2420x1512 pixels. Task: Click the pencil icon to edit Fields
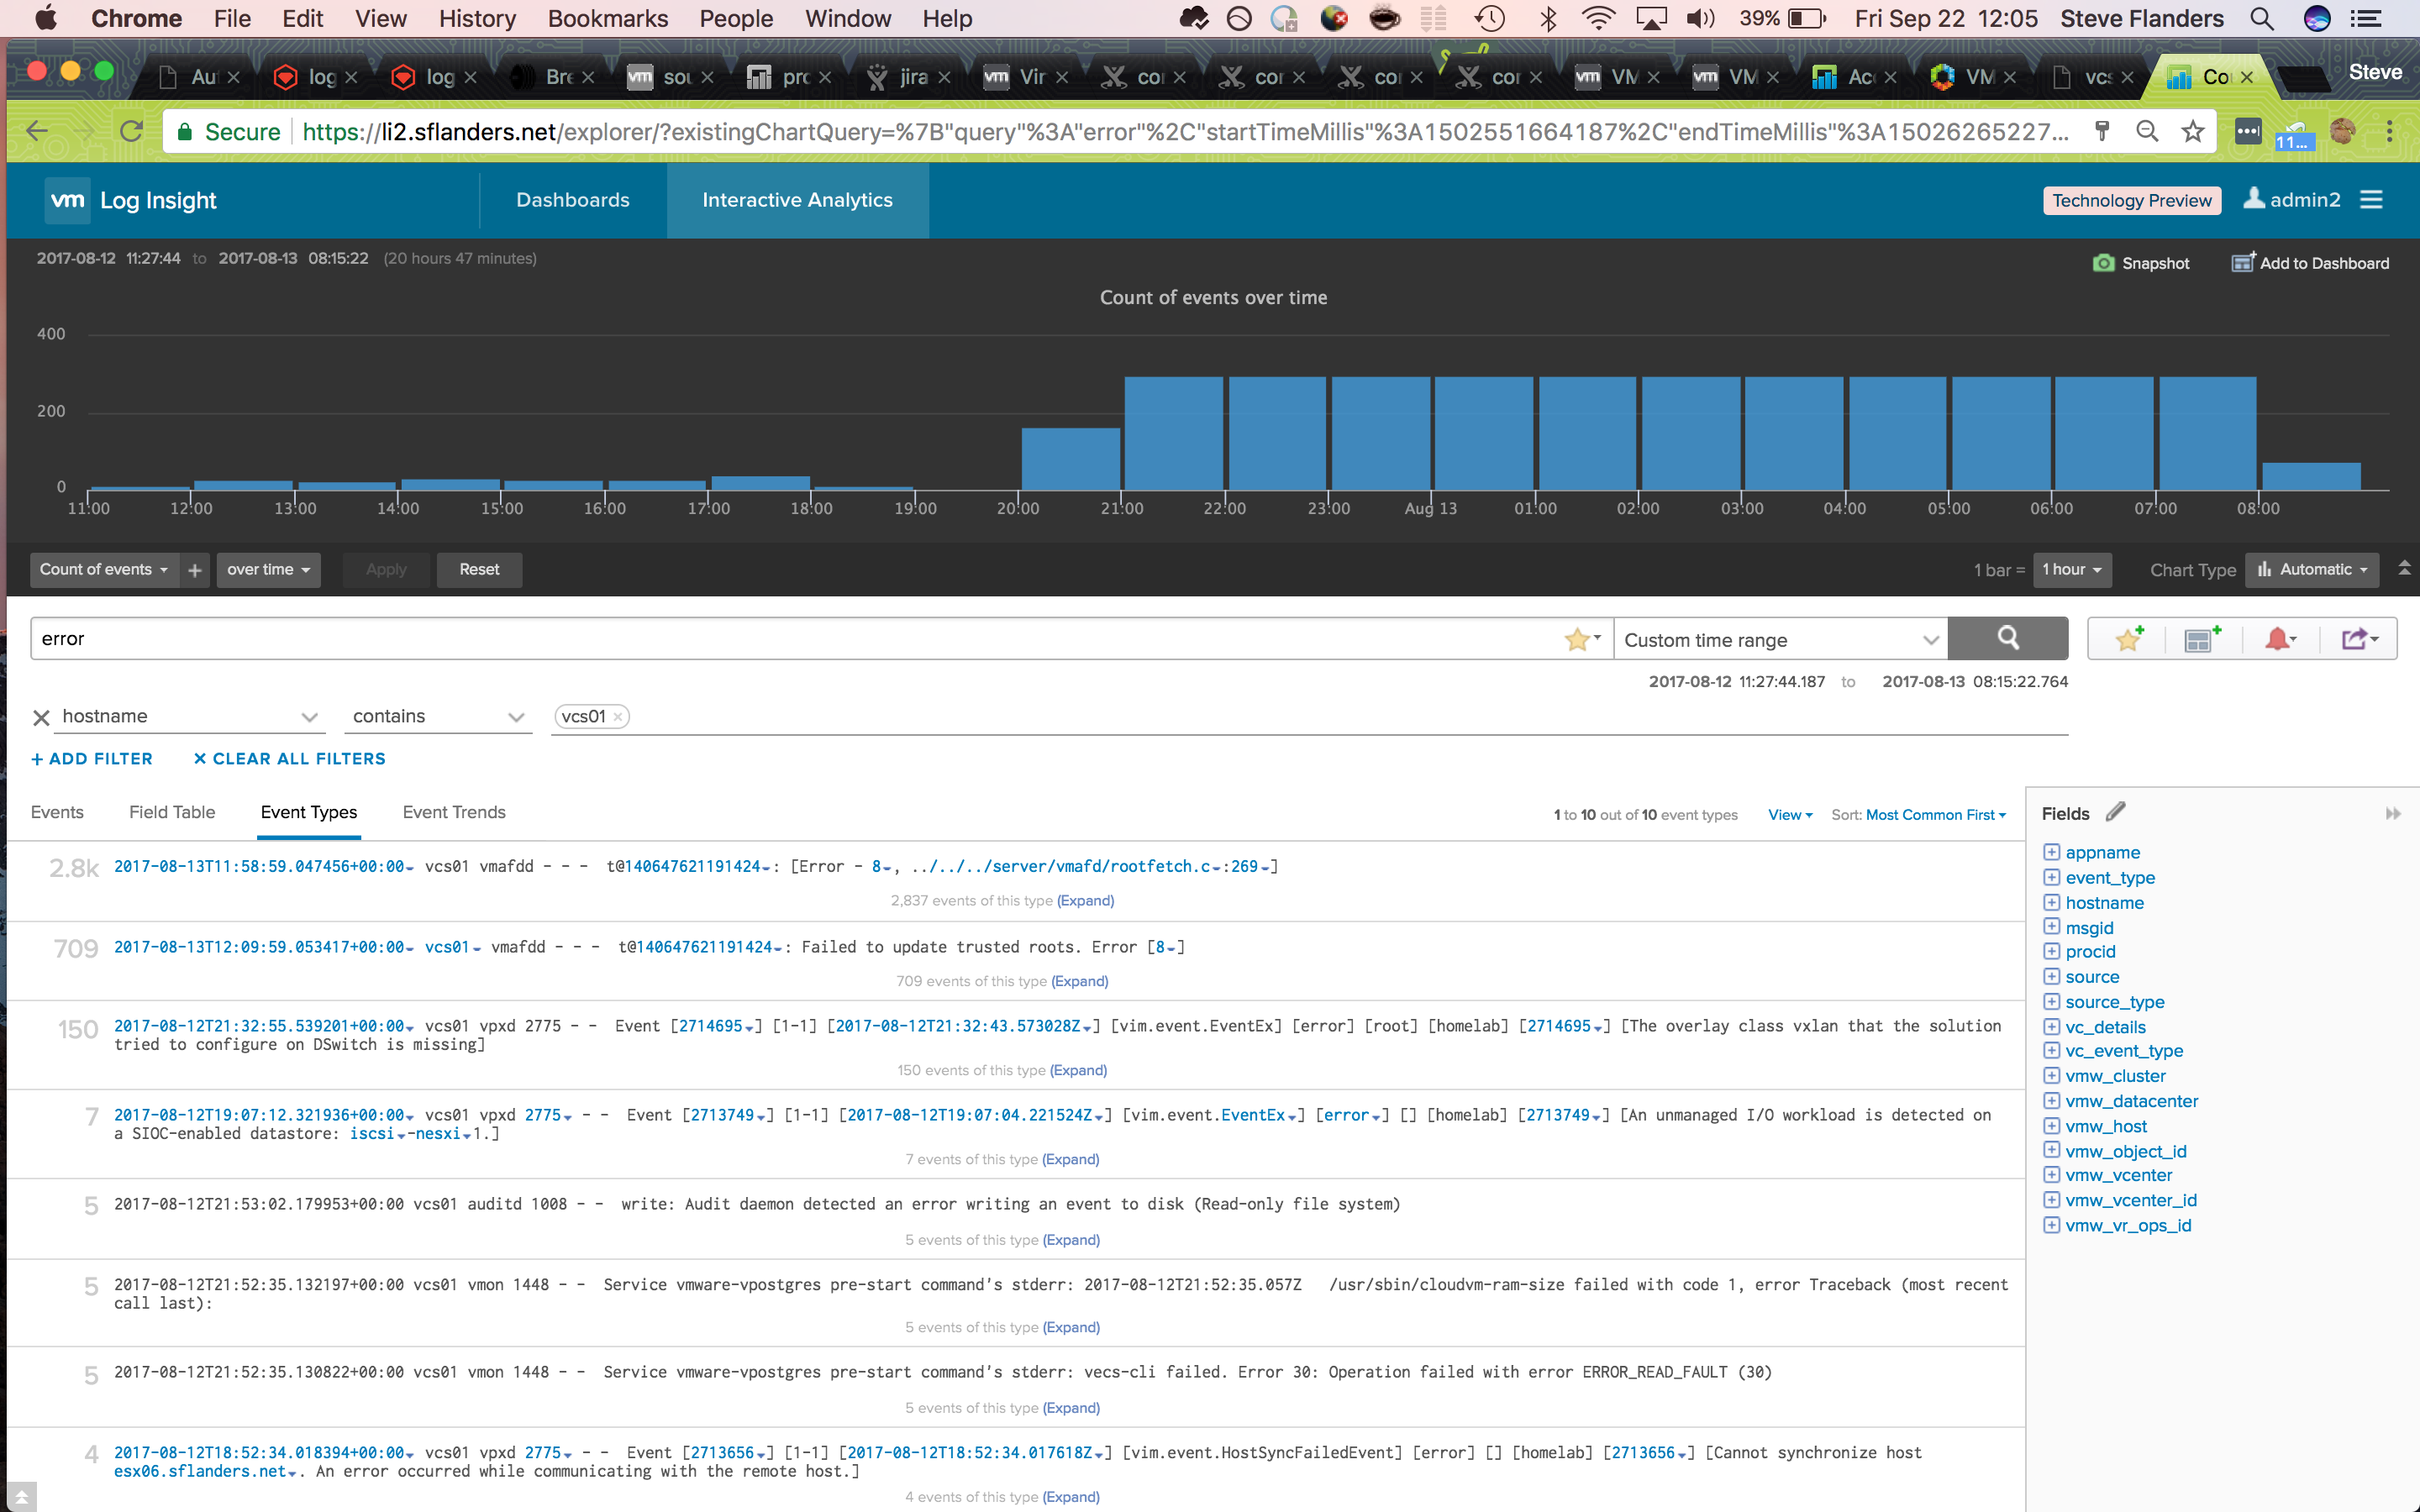point(2115,812)
